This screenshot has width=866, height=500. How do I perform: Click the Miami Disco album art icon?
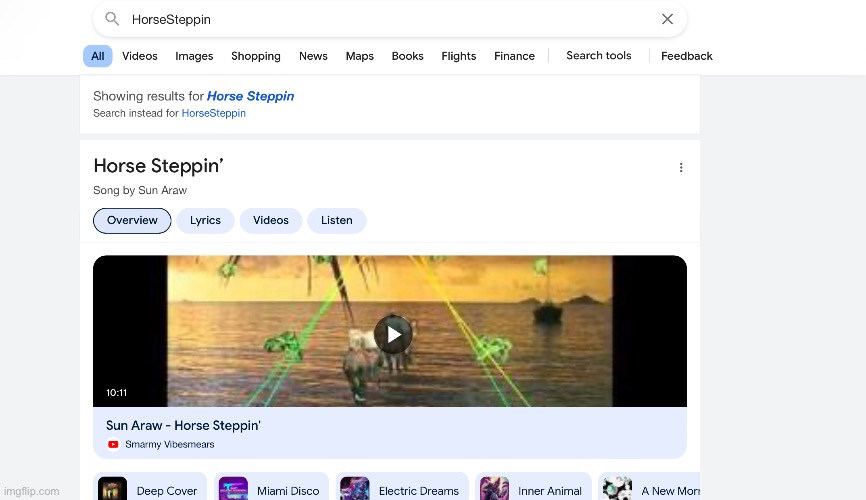pos(233,490)
